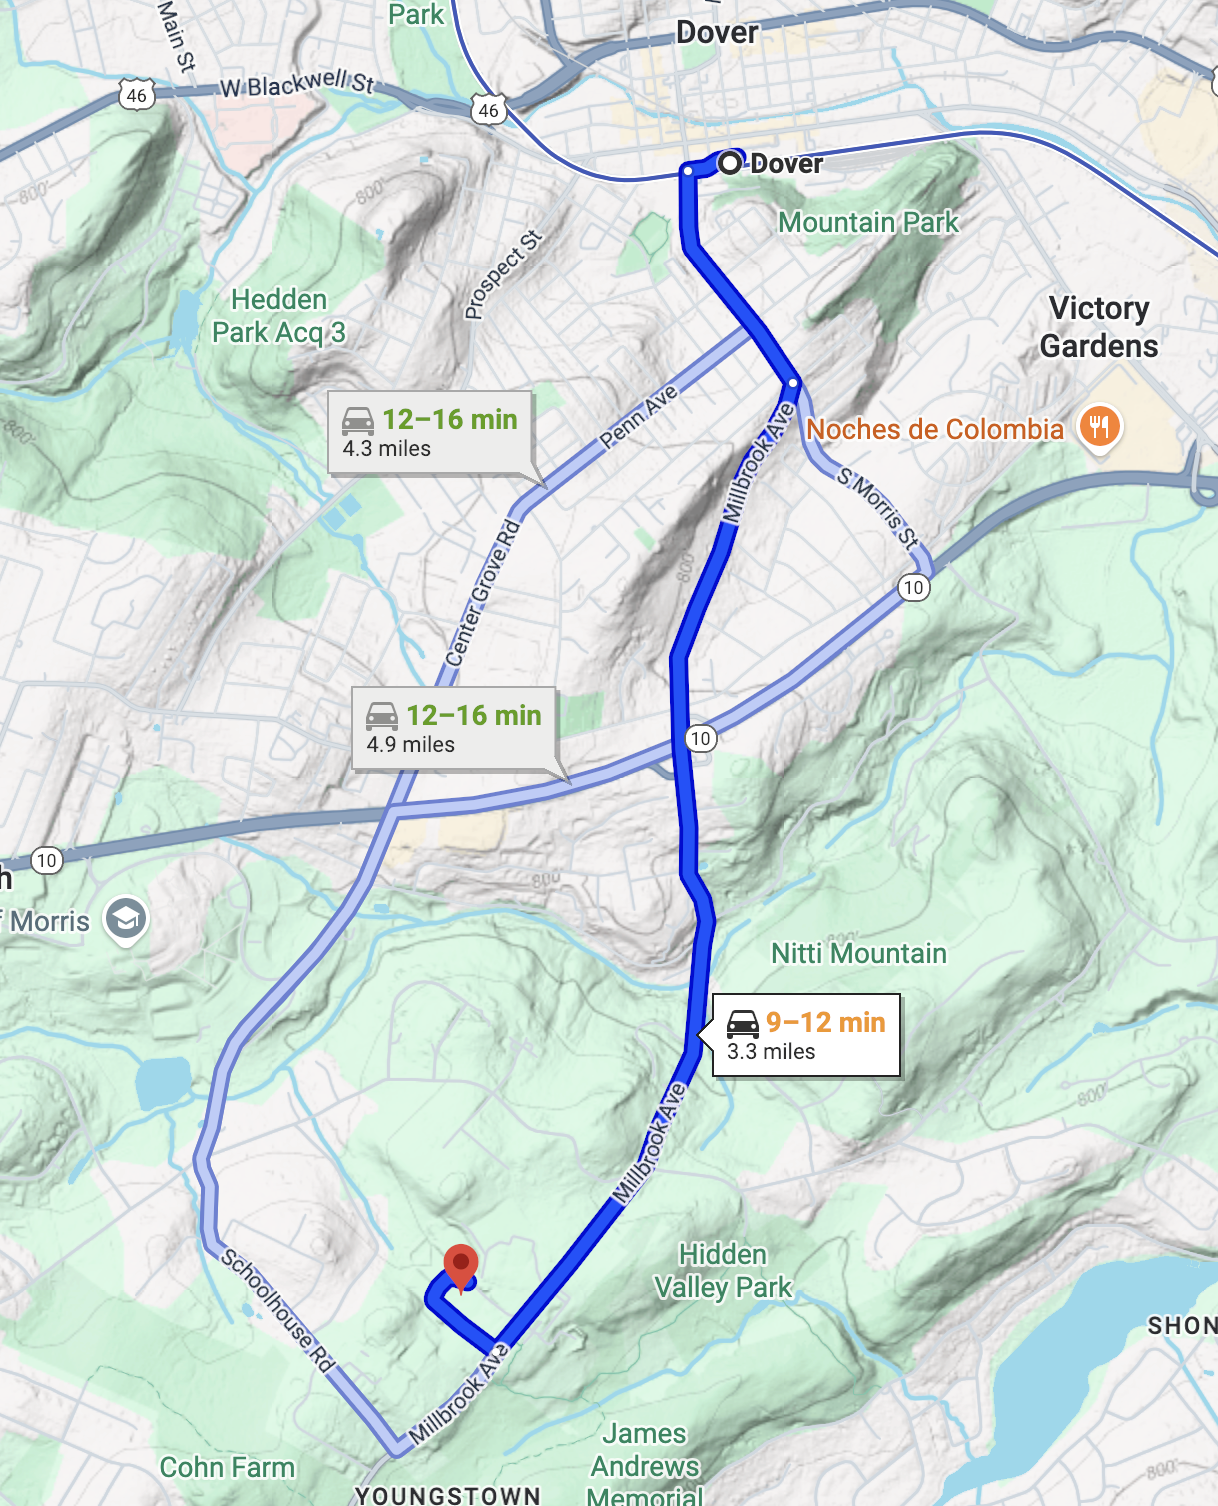Click the Noches de Colombia place name
The height and width of the screenshot is (1506, 1218).
(x=935, y=430)
